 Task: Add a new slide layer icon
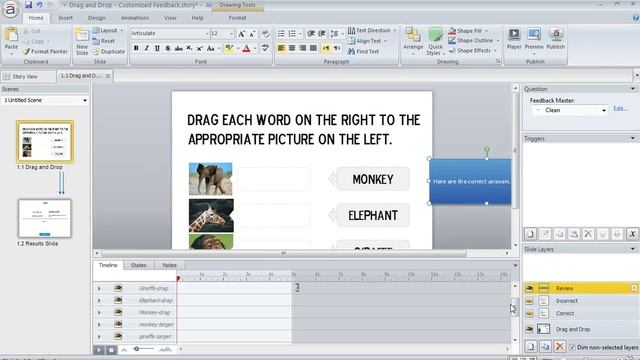click(531, 347)
